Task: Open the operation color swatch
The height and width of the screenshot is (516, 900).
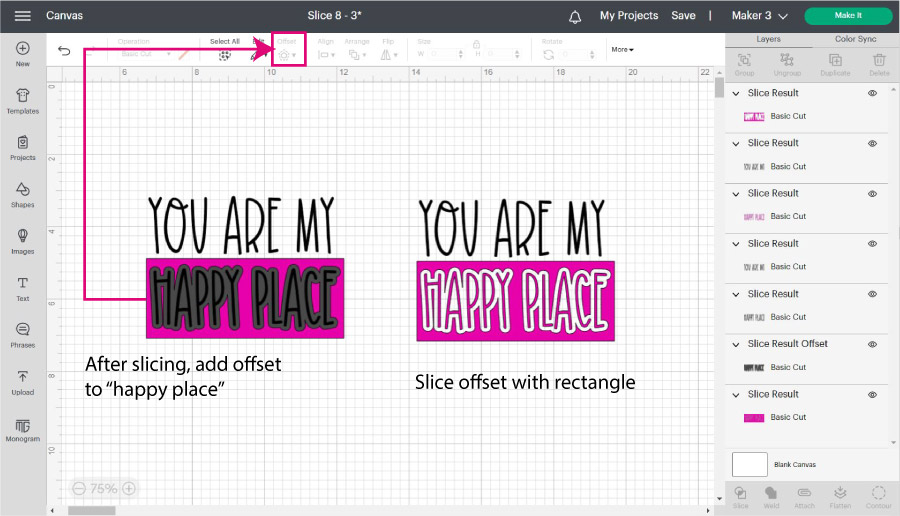Action: [183, 55]
